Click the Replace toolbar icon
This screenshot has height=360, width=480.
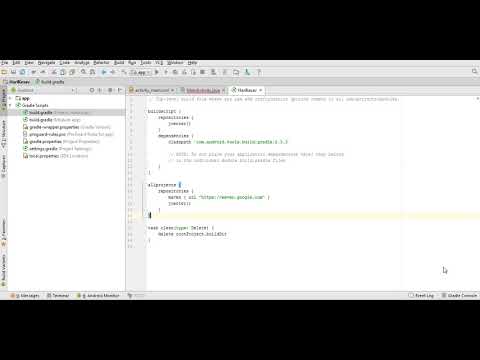click(93, 72)
